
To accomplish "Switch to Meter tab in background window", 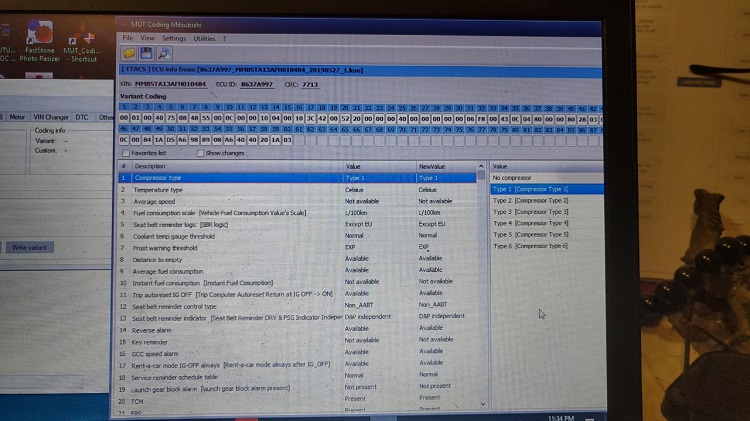I will [x=17, y=117].
